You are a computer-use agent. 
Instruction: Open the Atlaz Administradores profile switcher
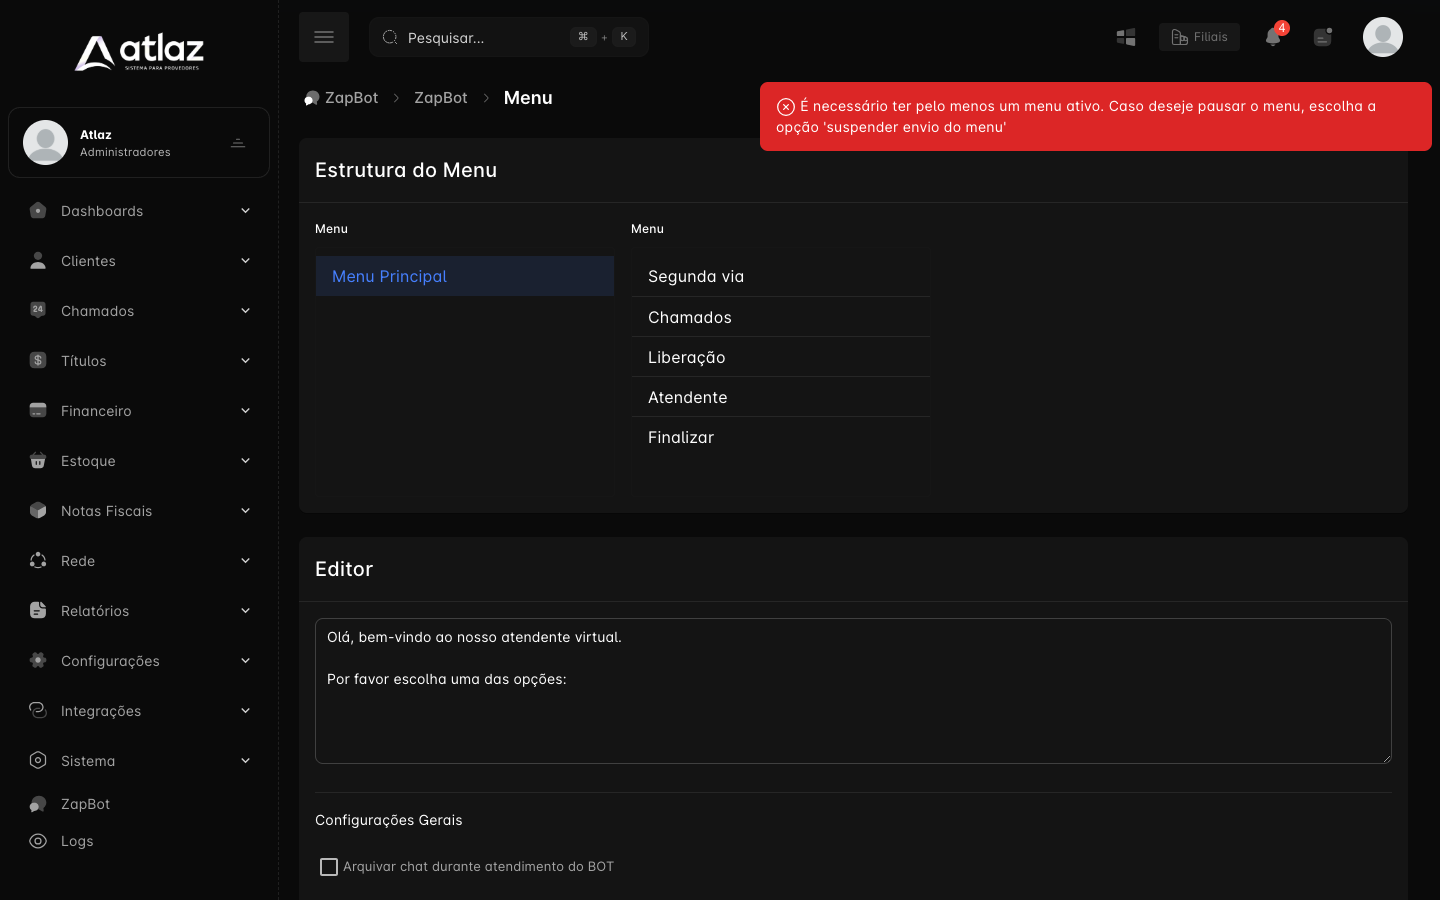click(139, 142)
